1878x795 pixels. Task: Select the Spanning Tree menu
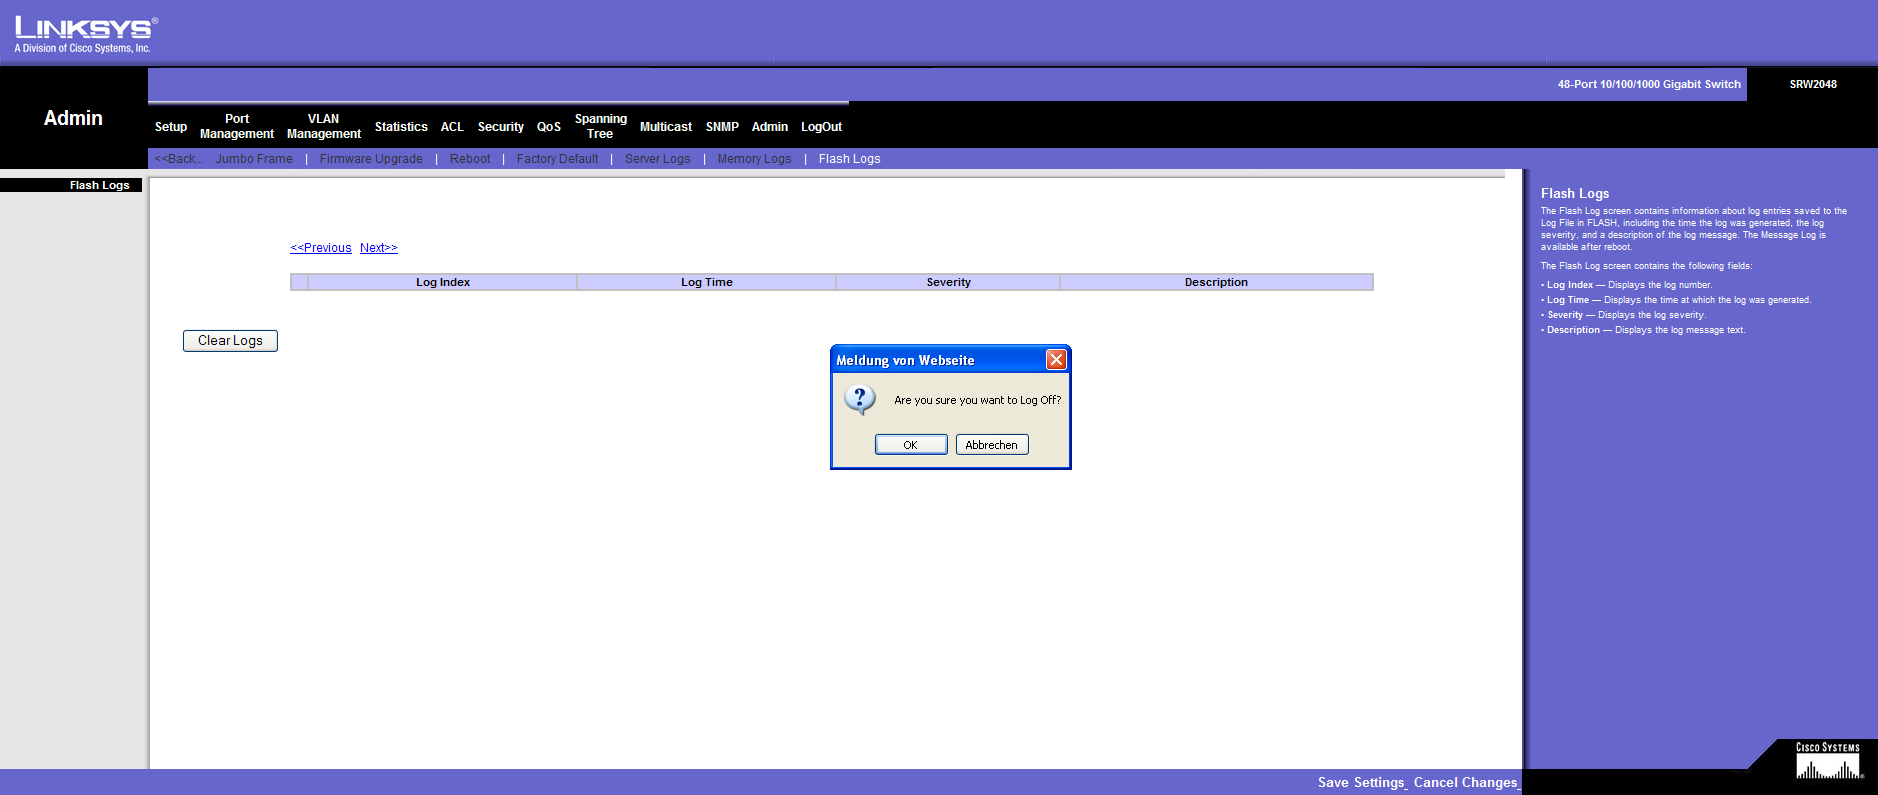(600, 126)
